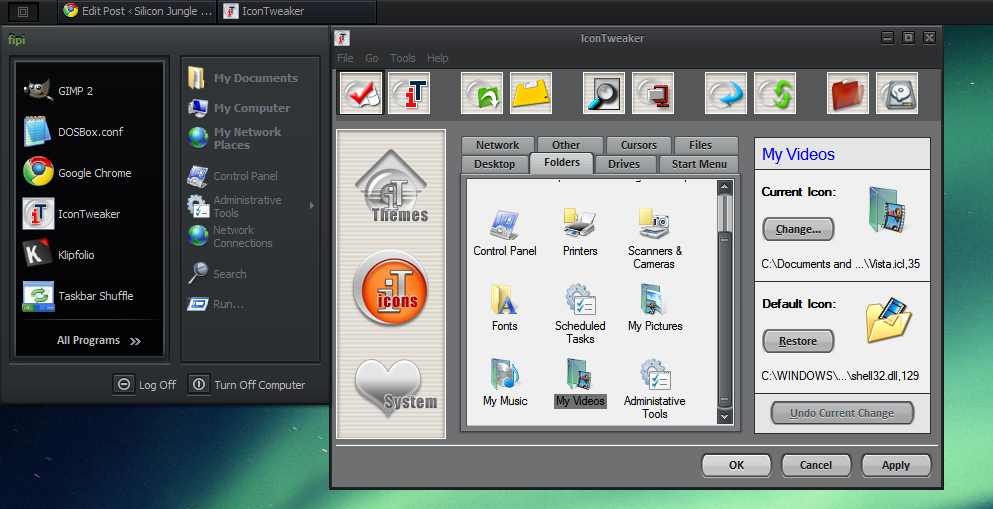Expand Administrative Tools submenu in start menu
This screenshot has height=509, width=993.
coord(251,206)
